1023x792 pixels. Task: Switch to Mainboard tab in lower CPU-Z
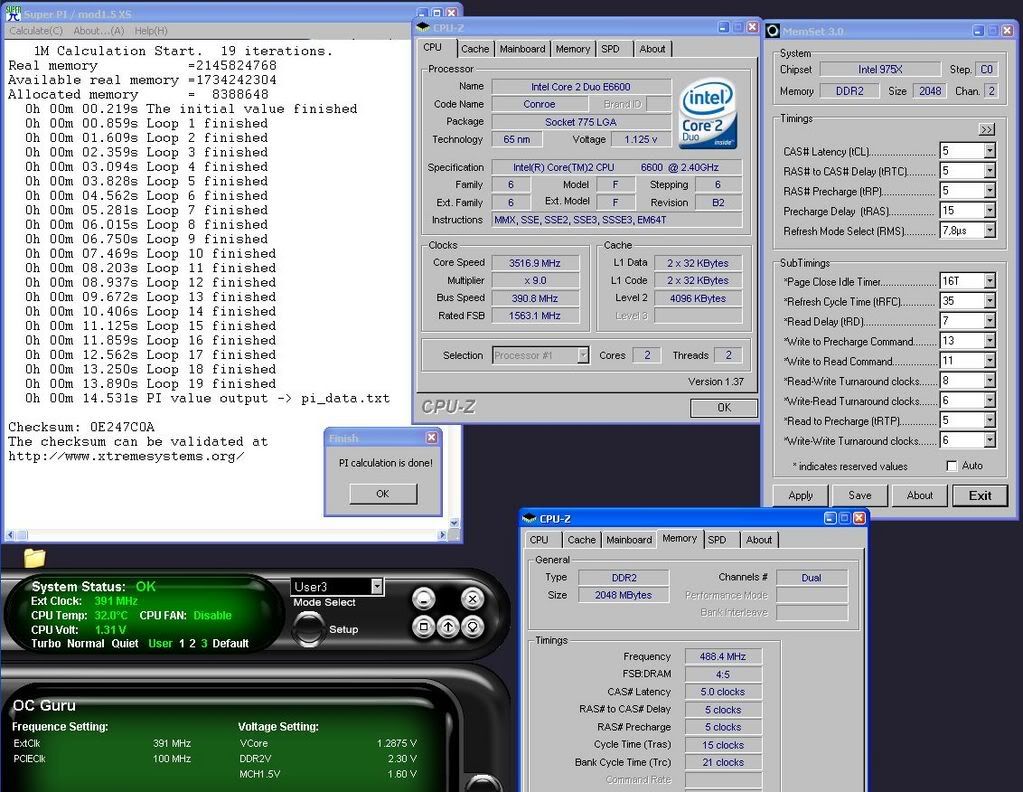(x=629, y=540)
